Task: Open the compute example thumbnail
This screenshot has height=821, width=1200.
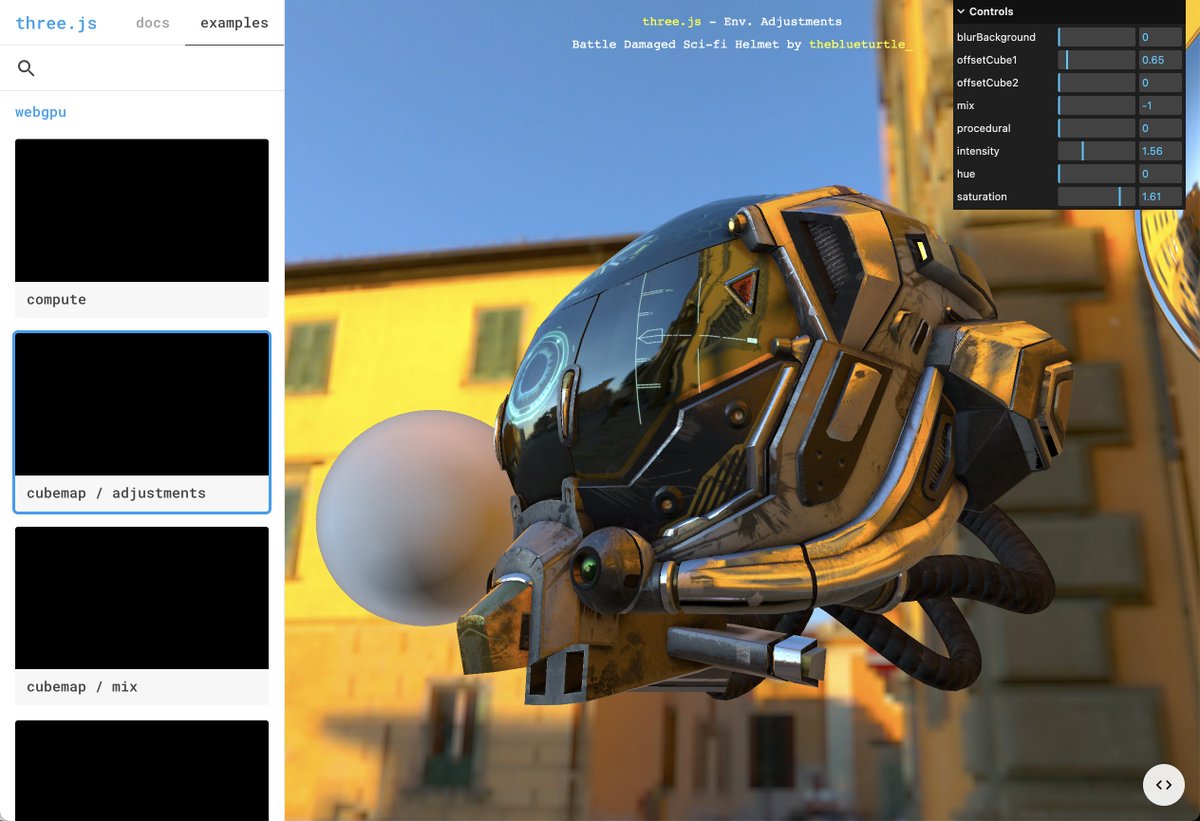Action: tap(141, 210)
